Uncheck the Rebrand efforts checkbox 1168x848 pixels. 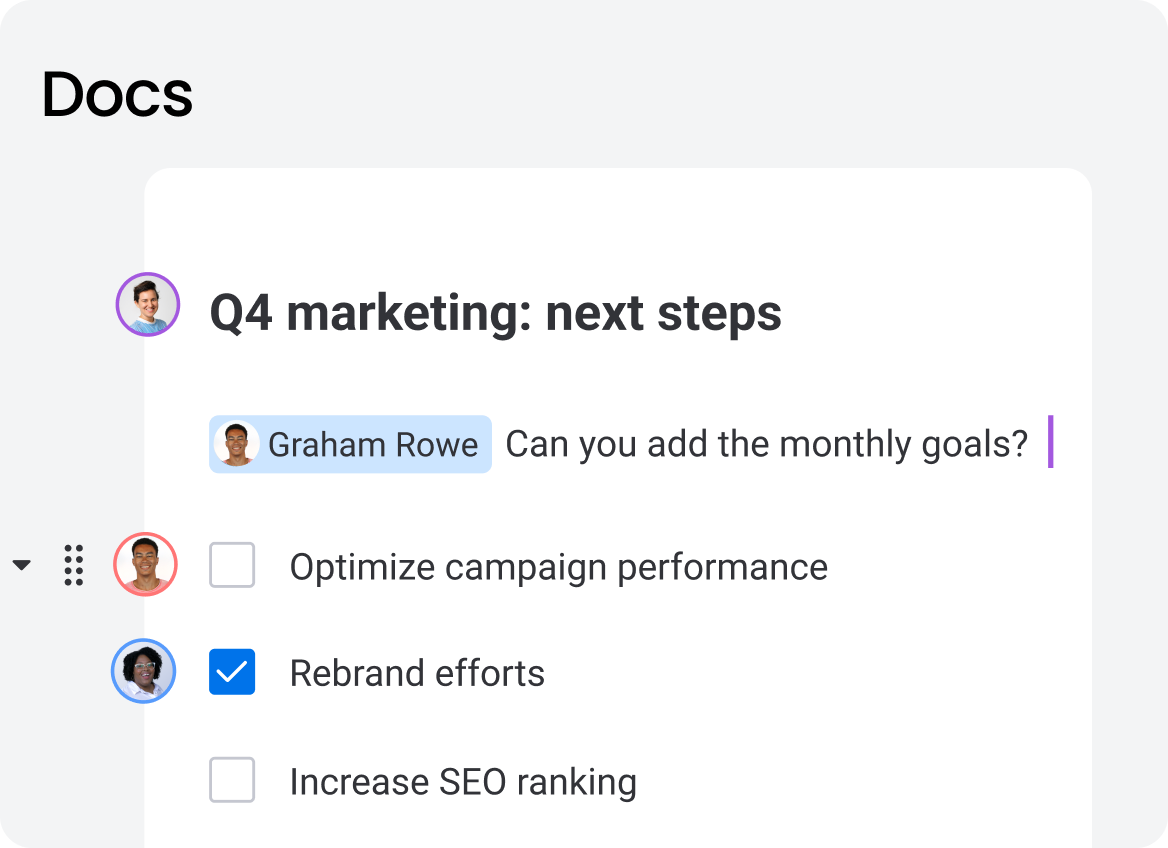tap(232, 671)
